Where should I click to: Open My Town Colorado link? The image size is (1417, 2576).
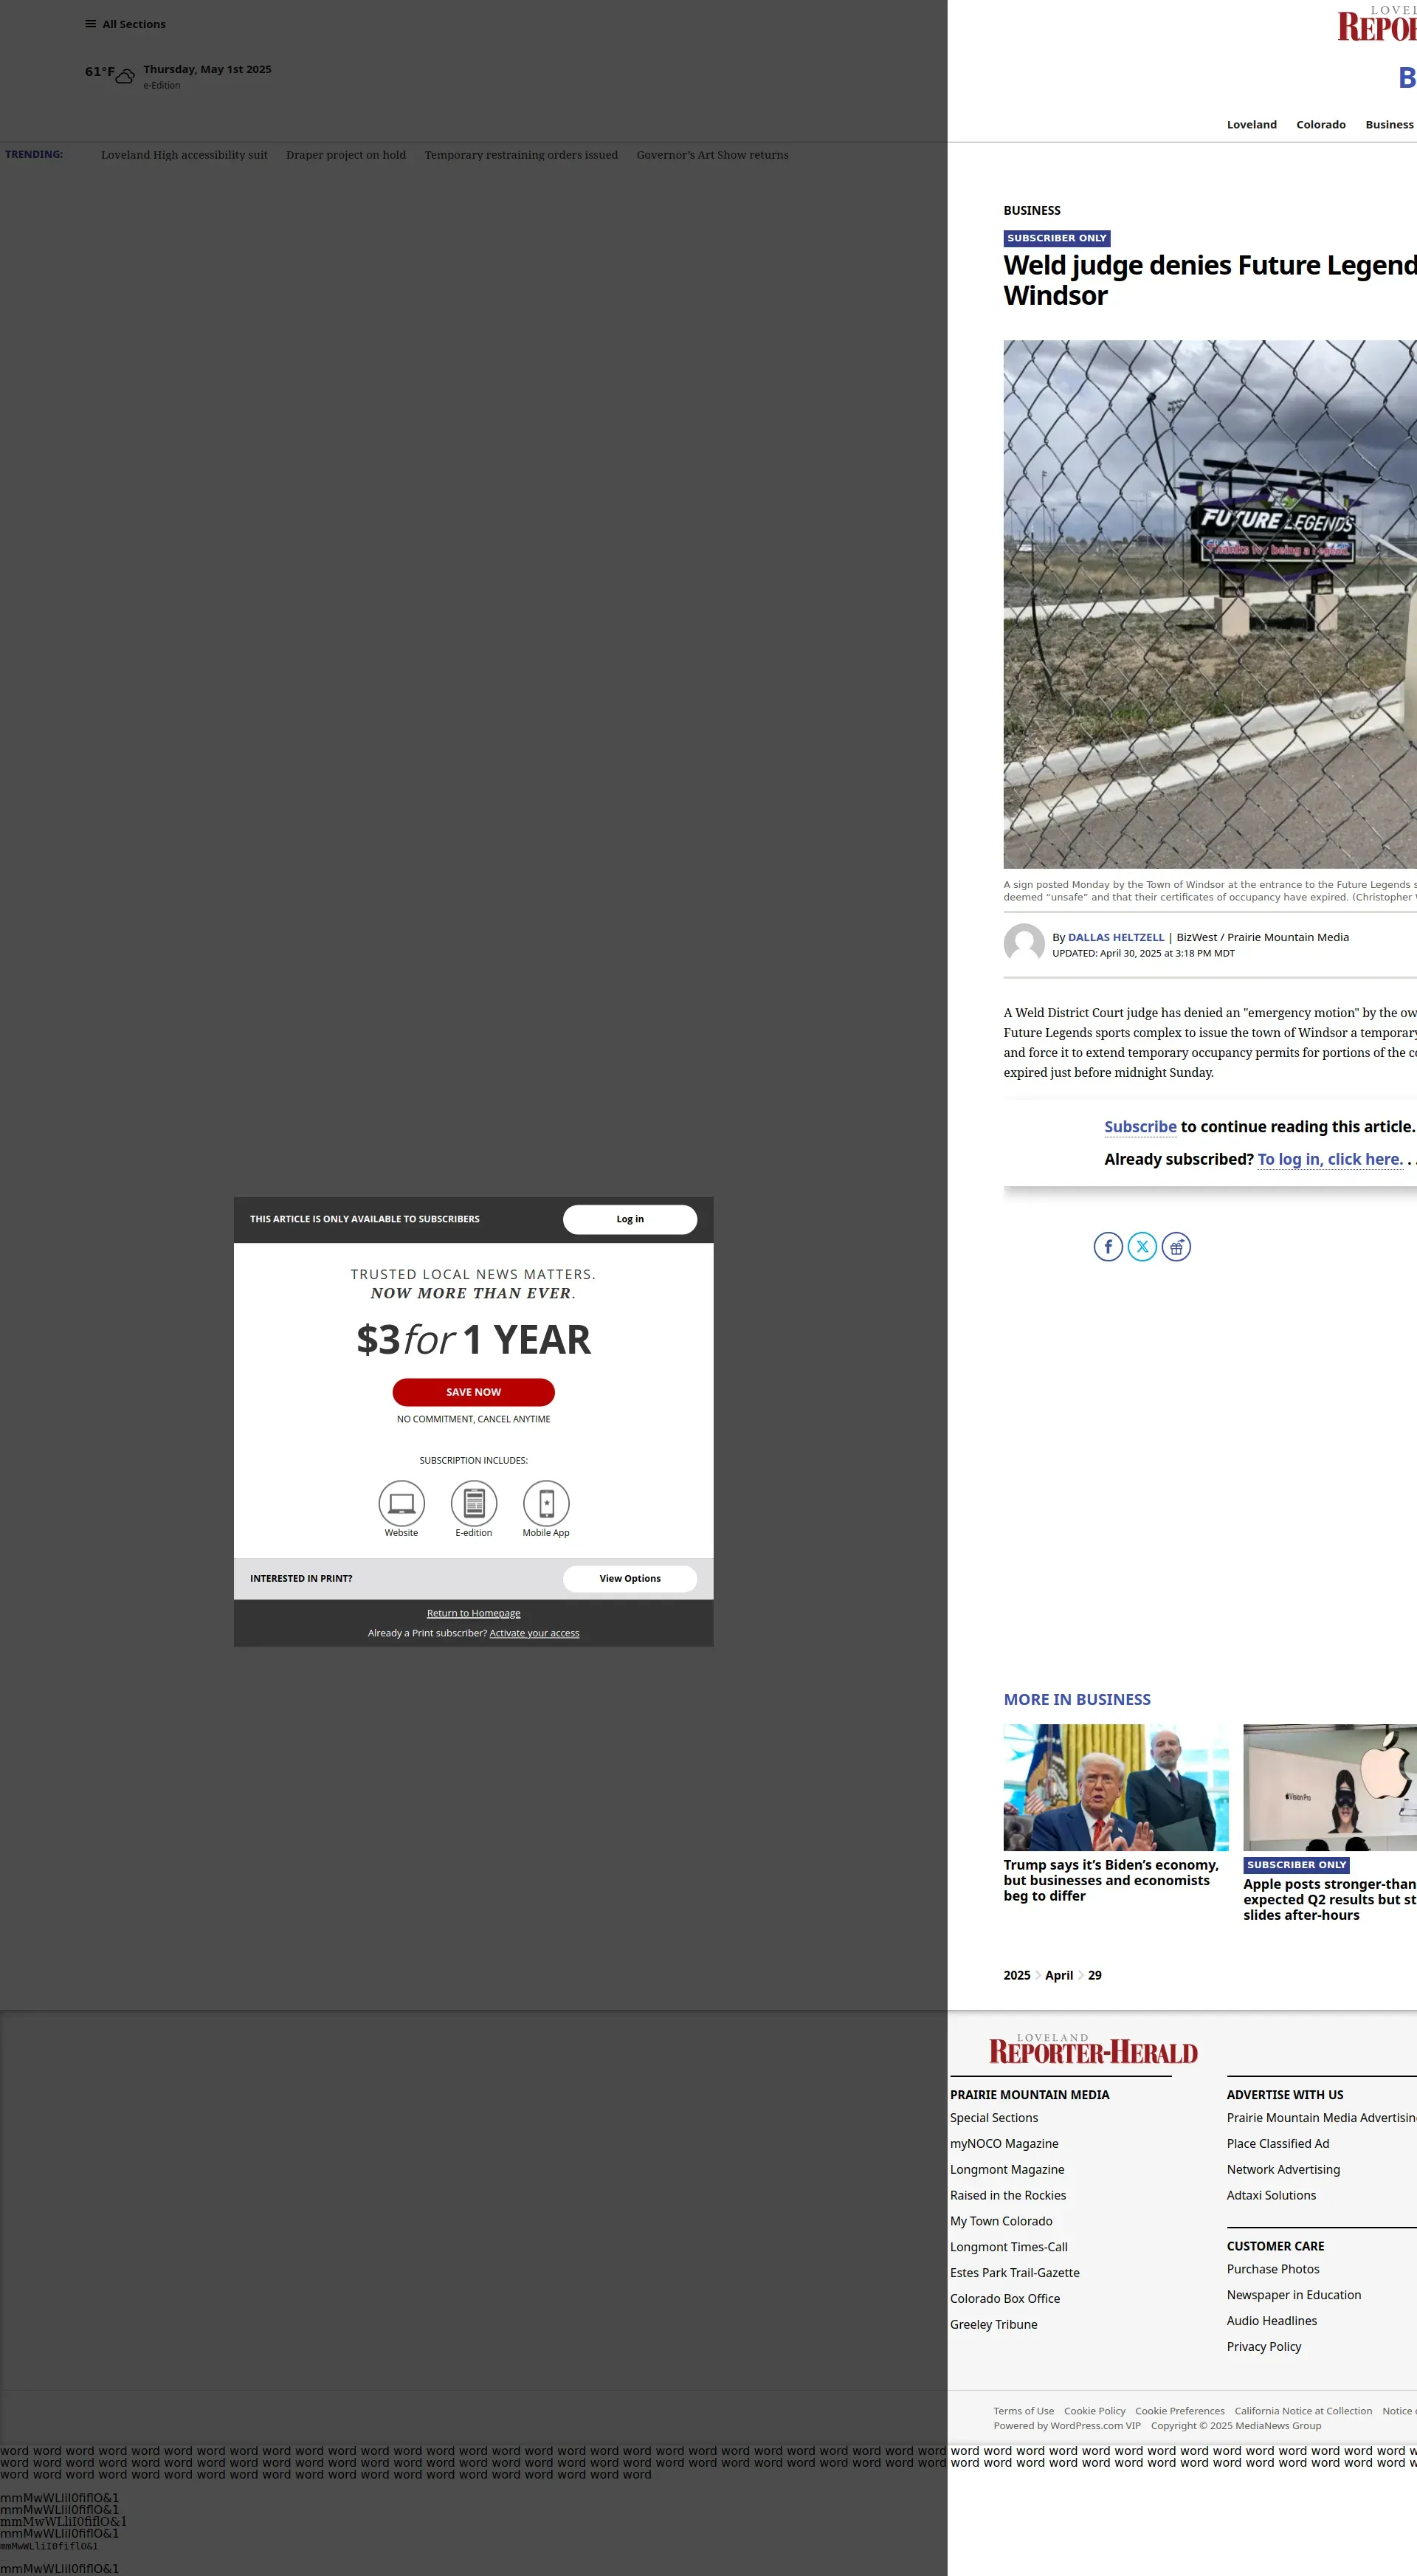(x=1001, y=2222)
